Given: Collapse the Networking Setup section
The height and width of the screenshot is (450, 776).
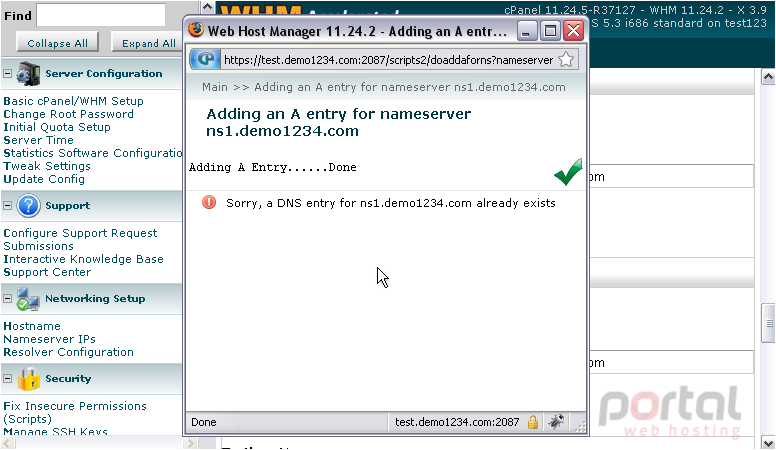Looking at the screenshot, I should (x=7, y=299).
